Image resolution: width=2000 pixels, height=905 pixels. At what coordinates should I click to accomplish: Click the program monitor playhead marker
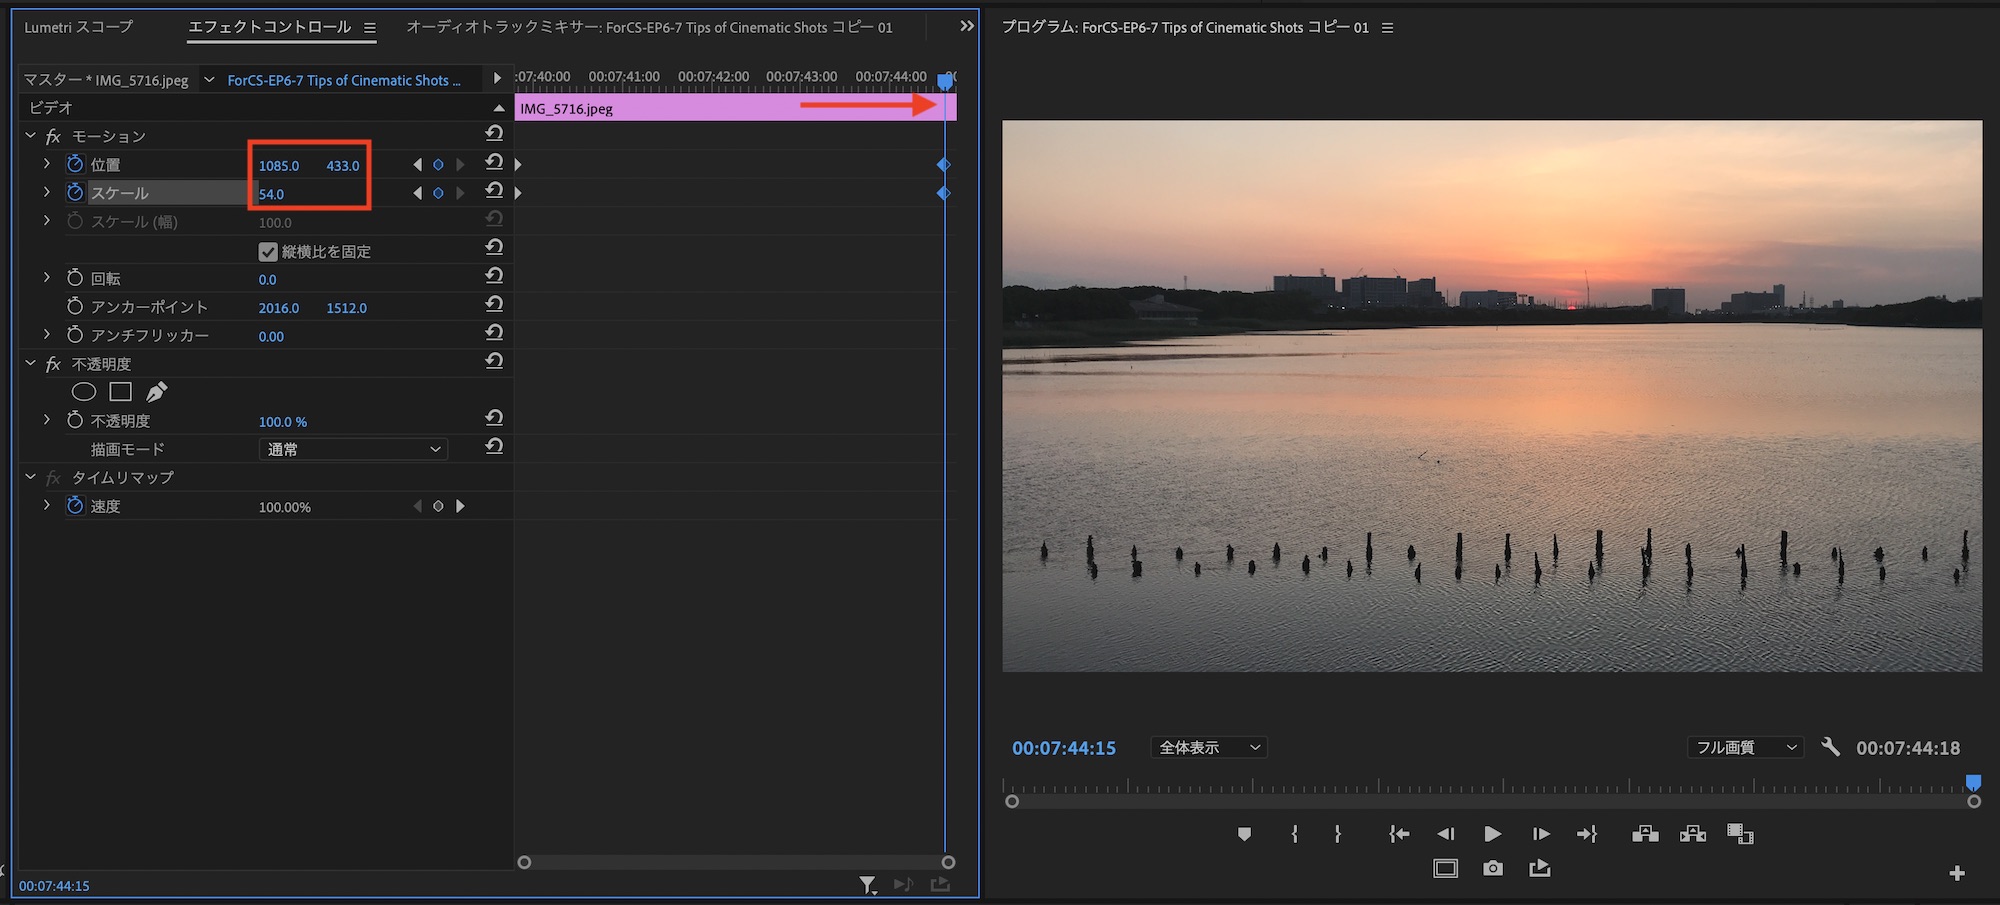click(x=1973, y=782)
